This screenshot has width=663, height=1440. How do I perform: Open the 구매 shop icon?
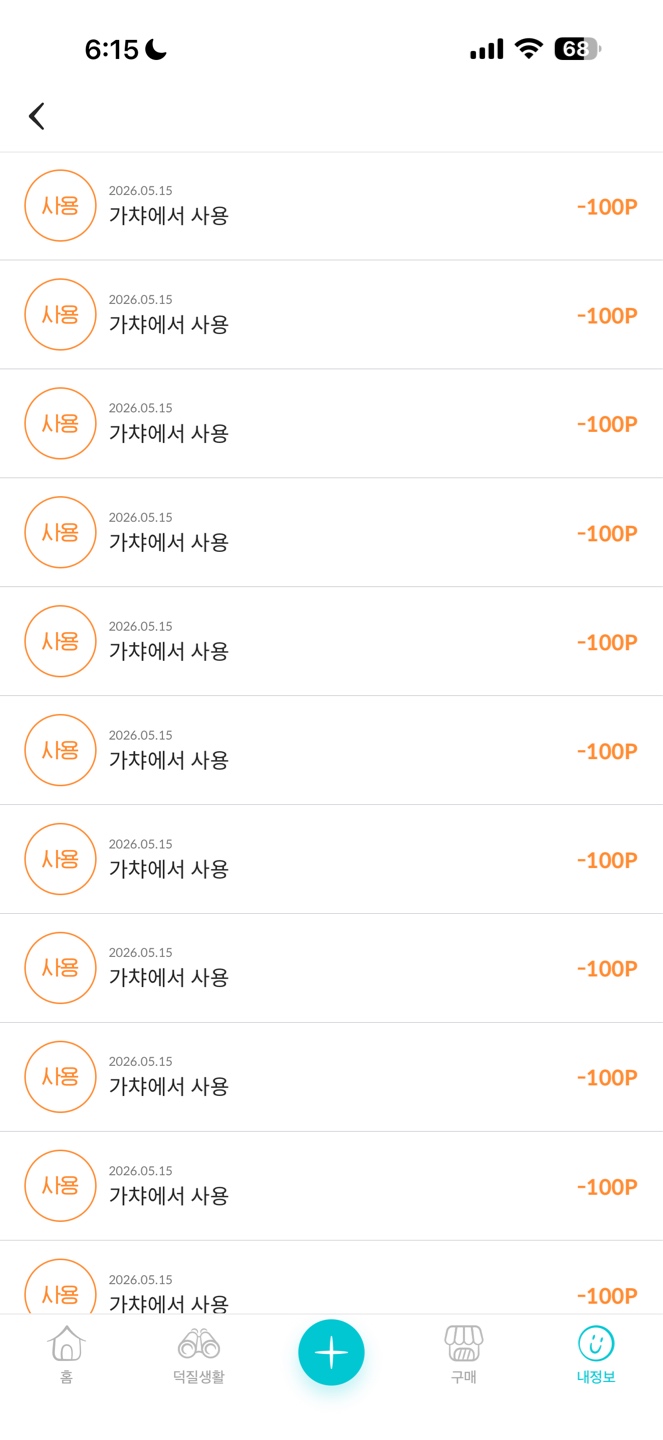pyautogui.click(x=463, y=1343)
